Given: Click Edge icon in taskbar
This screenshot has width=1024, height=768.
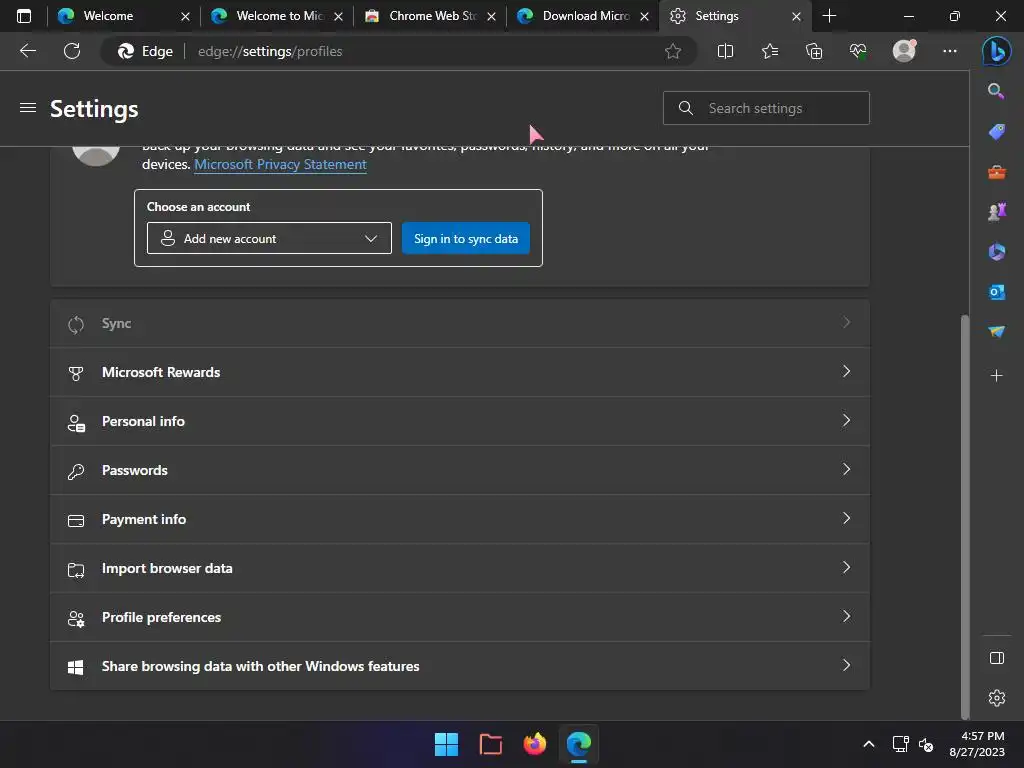Looking at the screenshot, I should (579, 744).
